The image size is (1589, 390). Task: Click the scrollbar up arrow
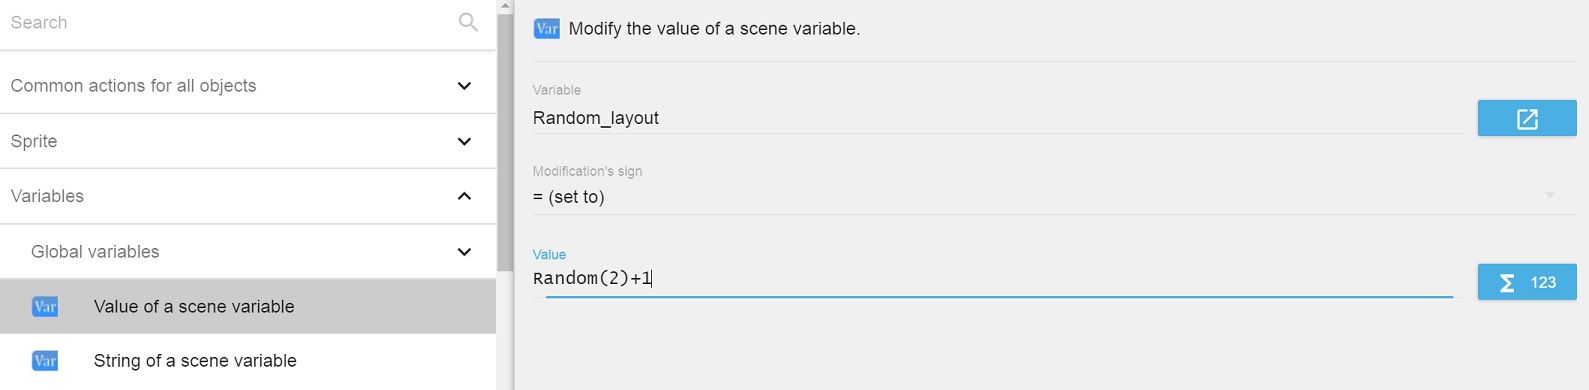tap(505, 6)
